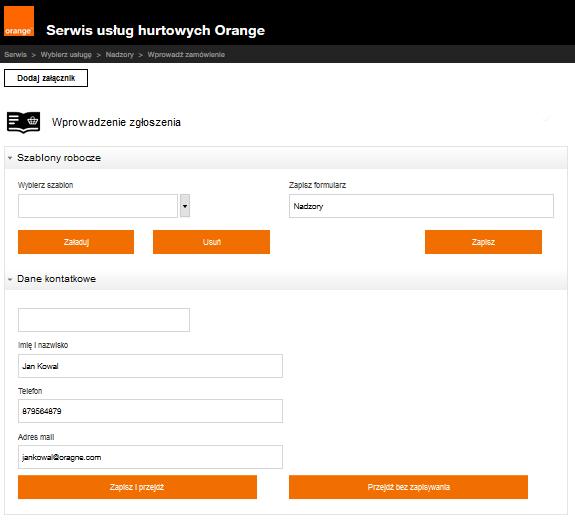Click the orange Zapisz button
575x522 pixels.
[483, 242]
